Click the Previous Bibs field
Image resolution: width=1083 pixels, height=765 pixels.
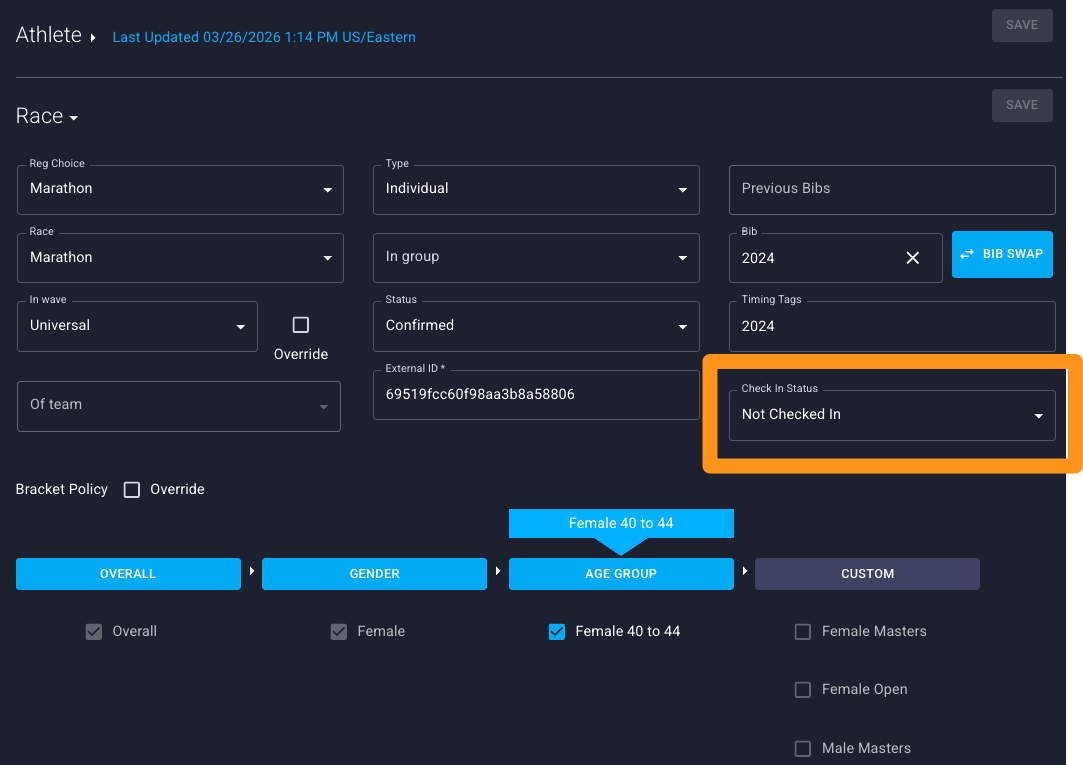[x=891, y=189]
